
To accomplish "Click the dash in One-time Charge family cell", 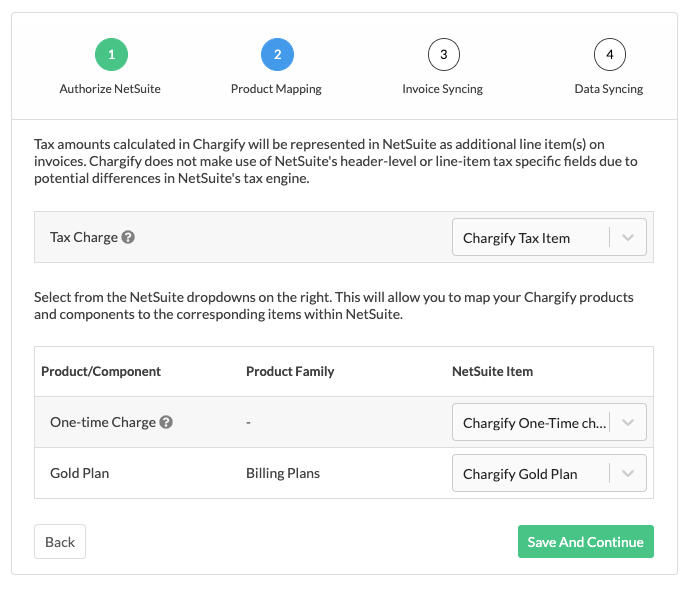I will pos(248,423).
